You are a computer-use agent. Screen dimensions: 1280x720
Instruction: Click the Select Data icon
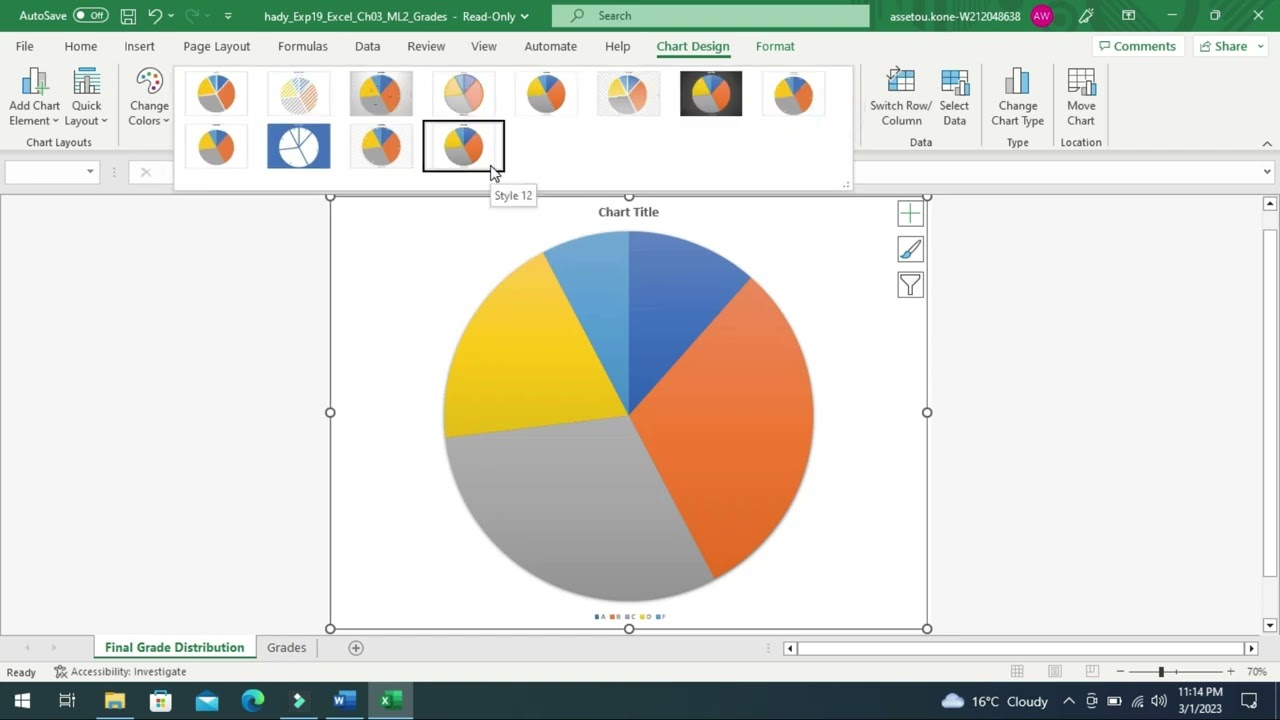[x=954, y=98]
